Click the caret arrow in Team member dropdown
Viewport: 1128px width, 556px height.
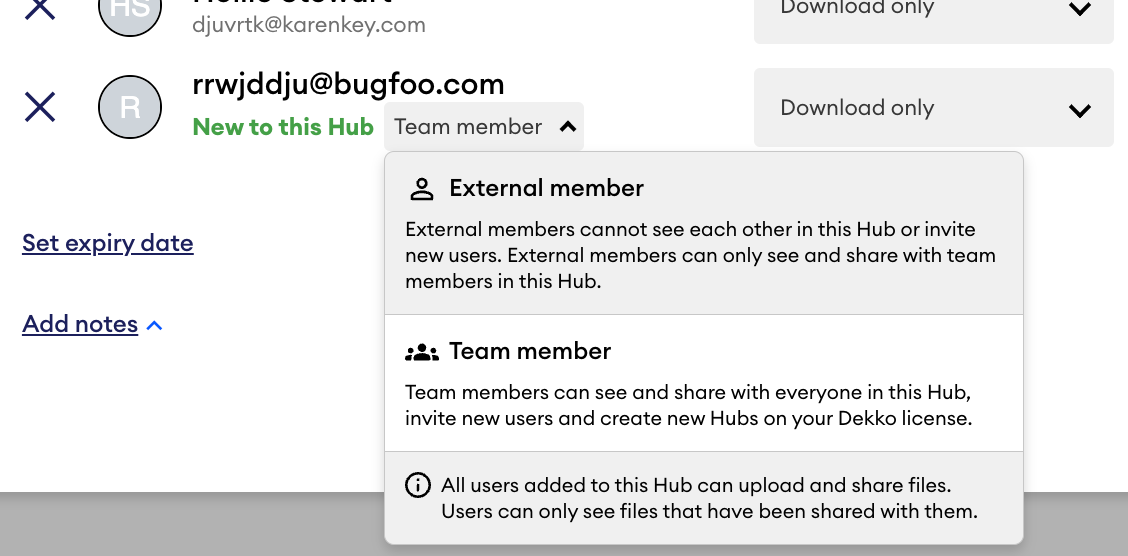tap(568, 127)
